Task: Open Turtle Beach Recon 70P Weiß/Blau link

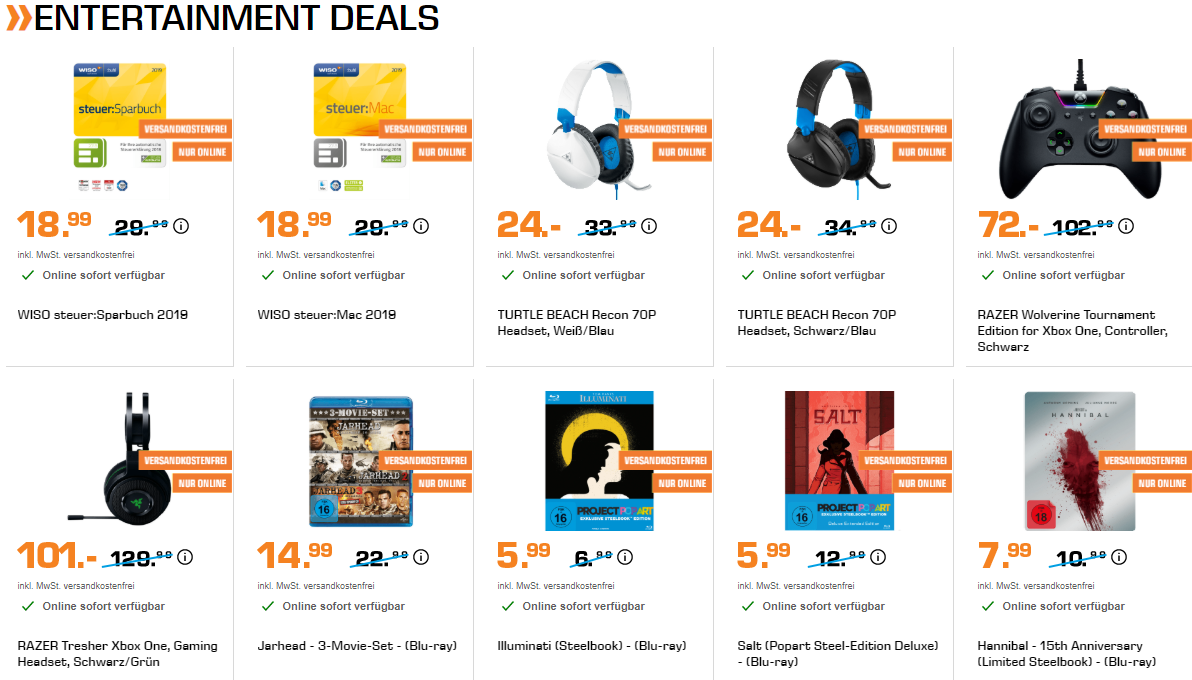Action: 577,322
